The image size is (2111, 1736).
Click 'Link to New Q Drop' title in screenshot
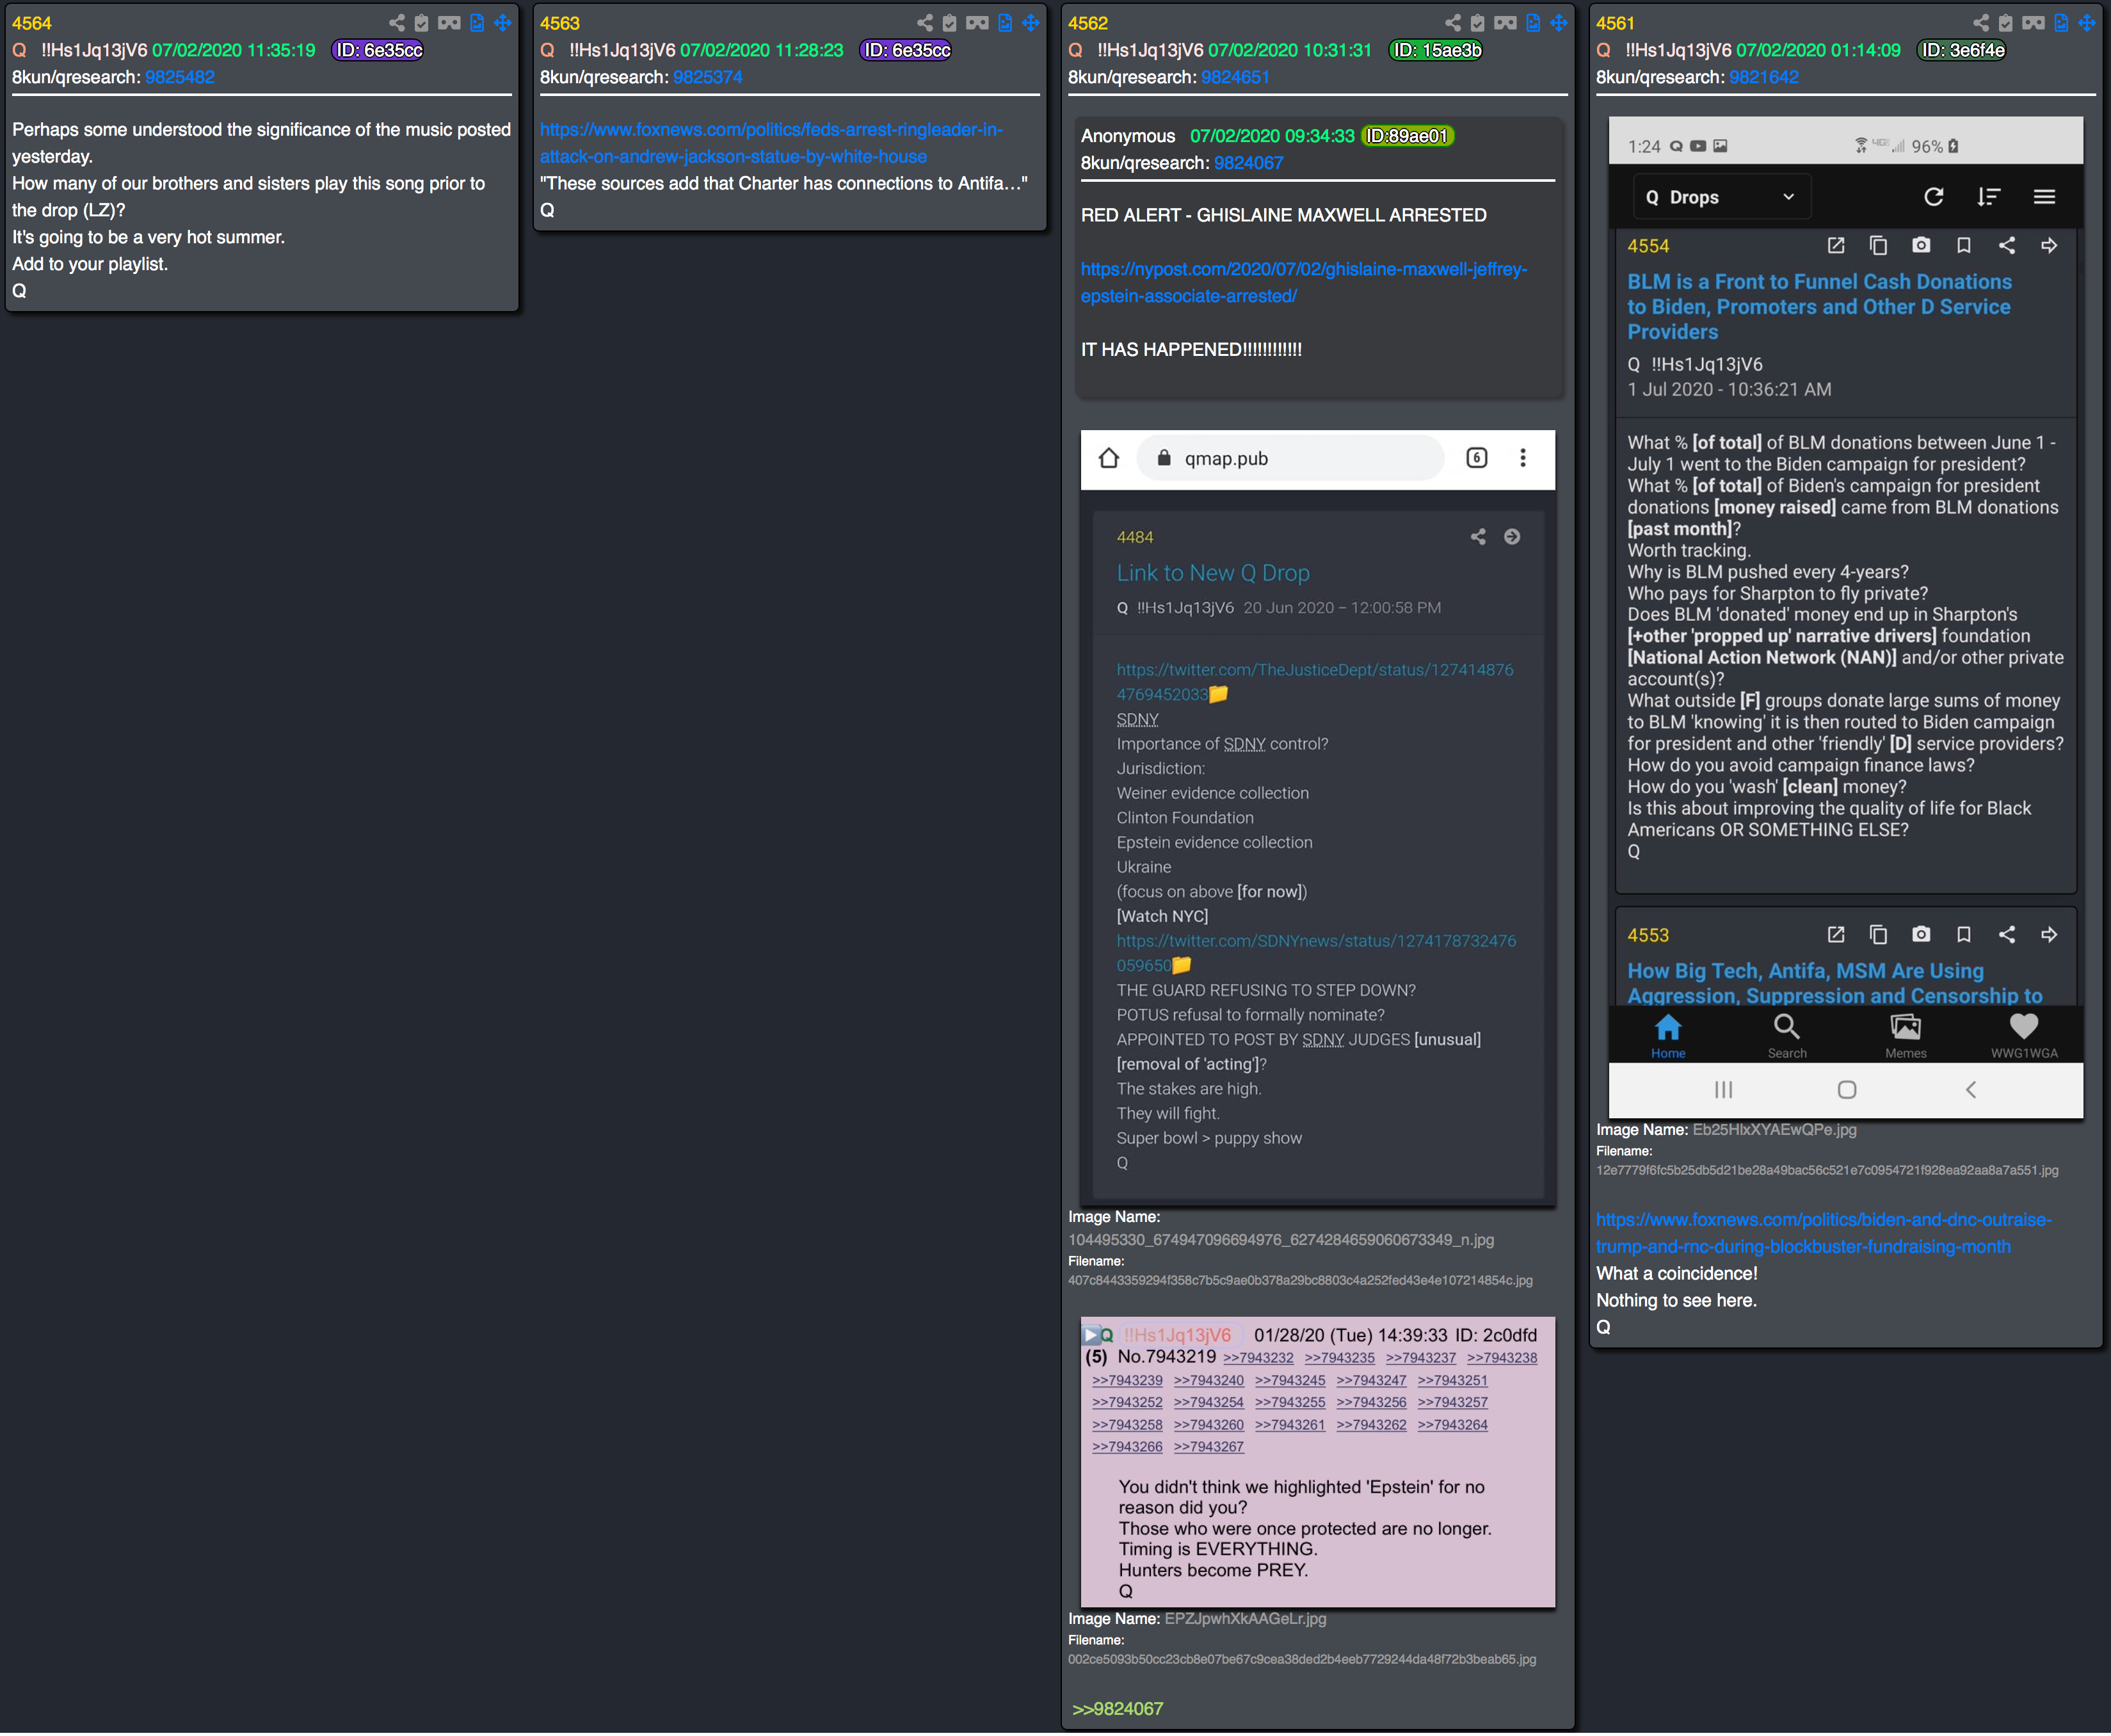(x=1213, y=573)
